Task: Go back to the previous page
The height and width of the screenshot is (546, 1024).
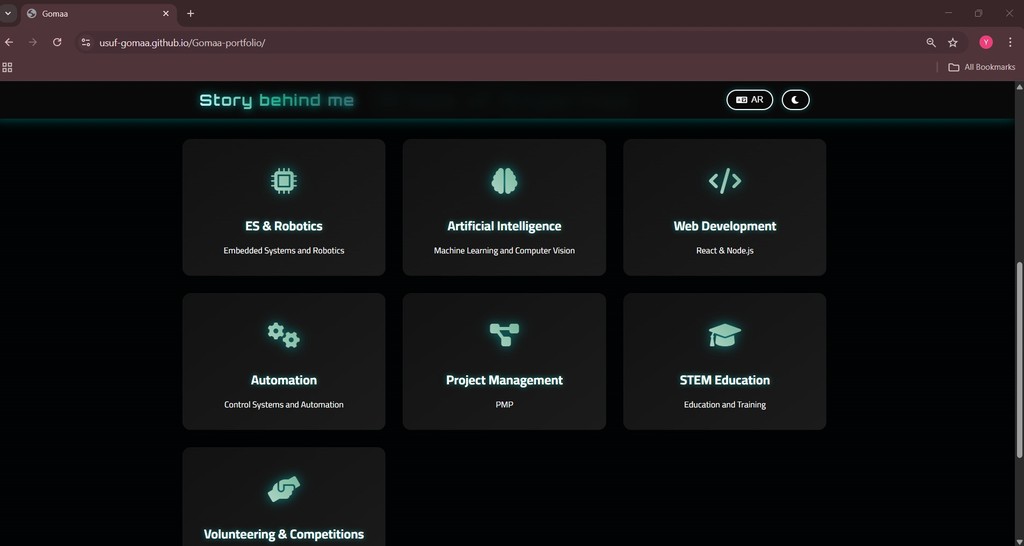Action: pos(9,42)
